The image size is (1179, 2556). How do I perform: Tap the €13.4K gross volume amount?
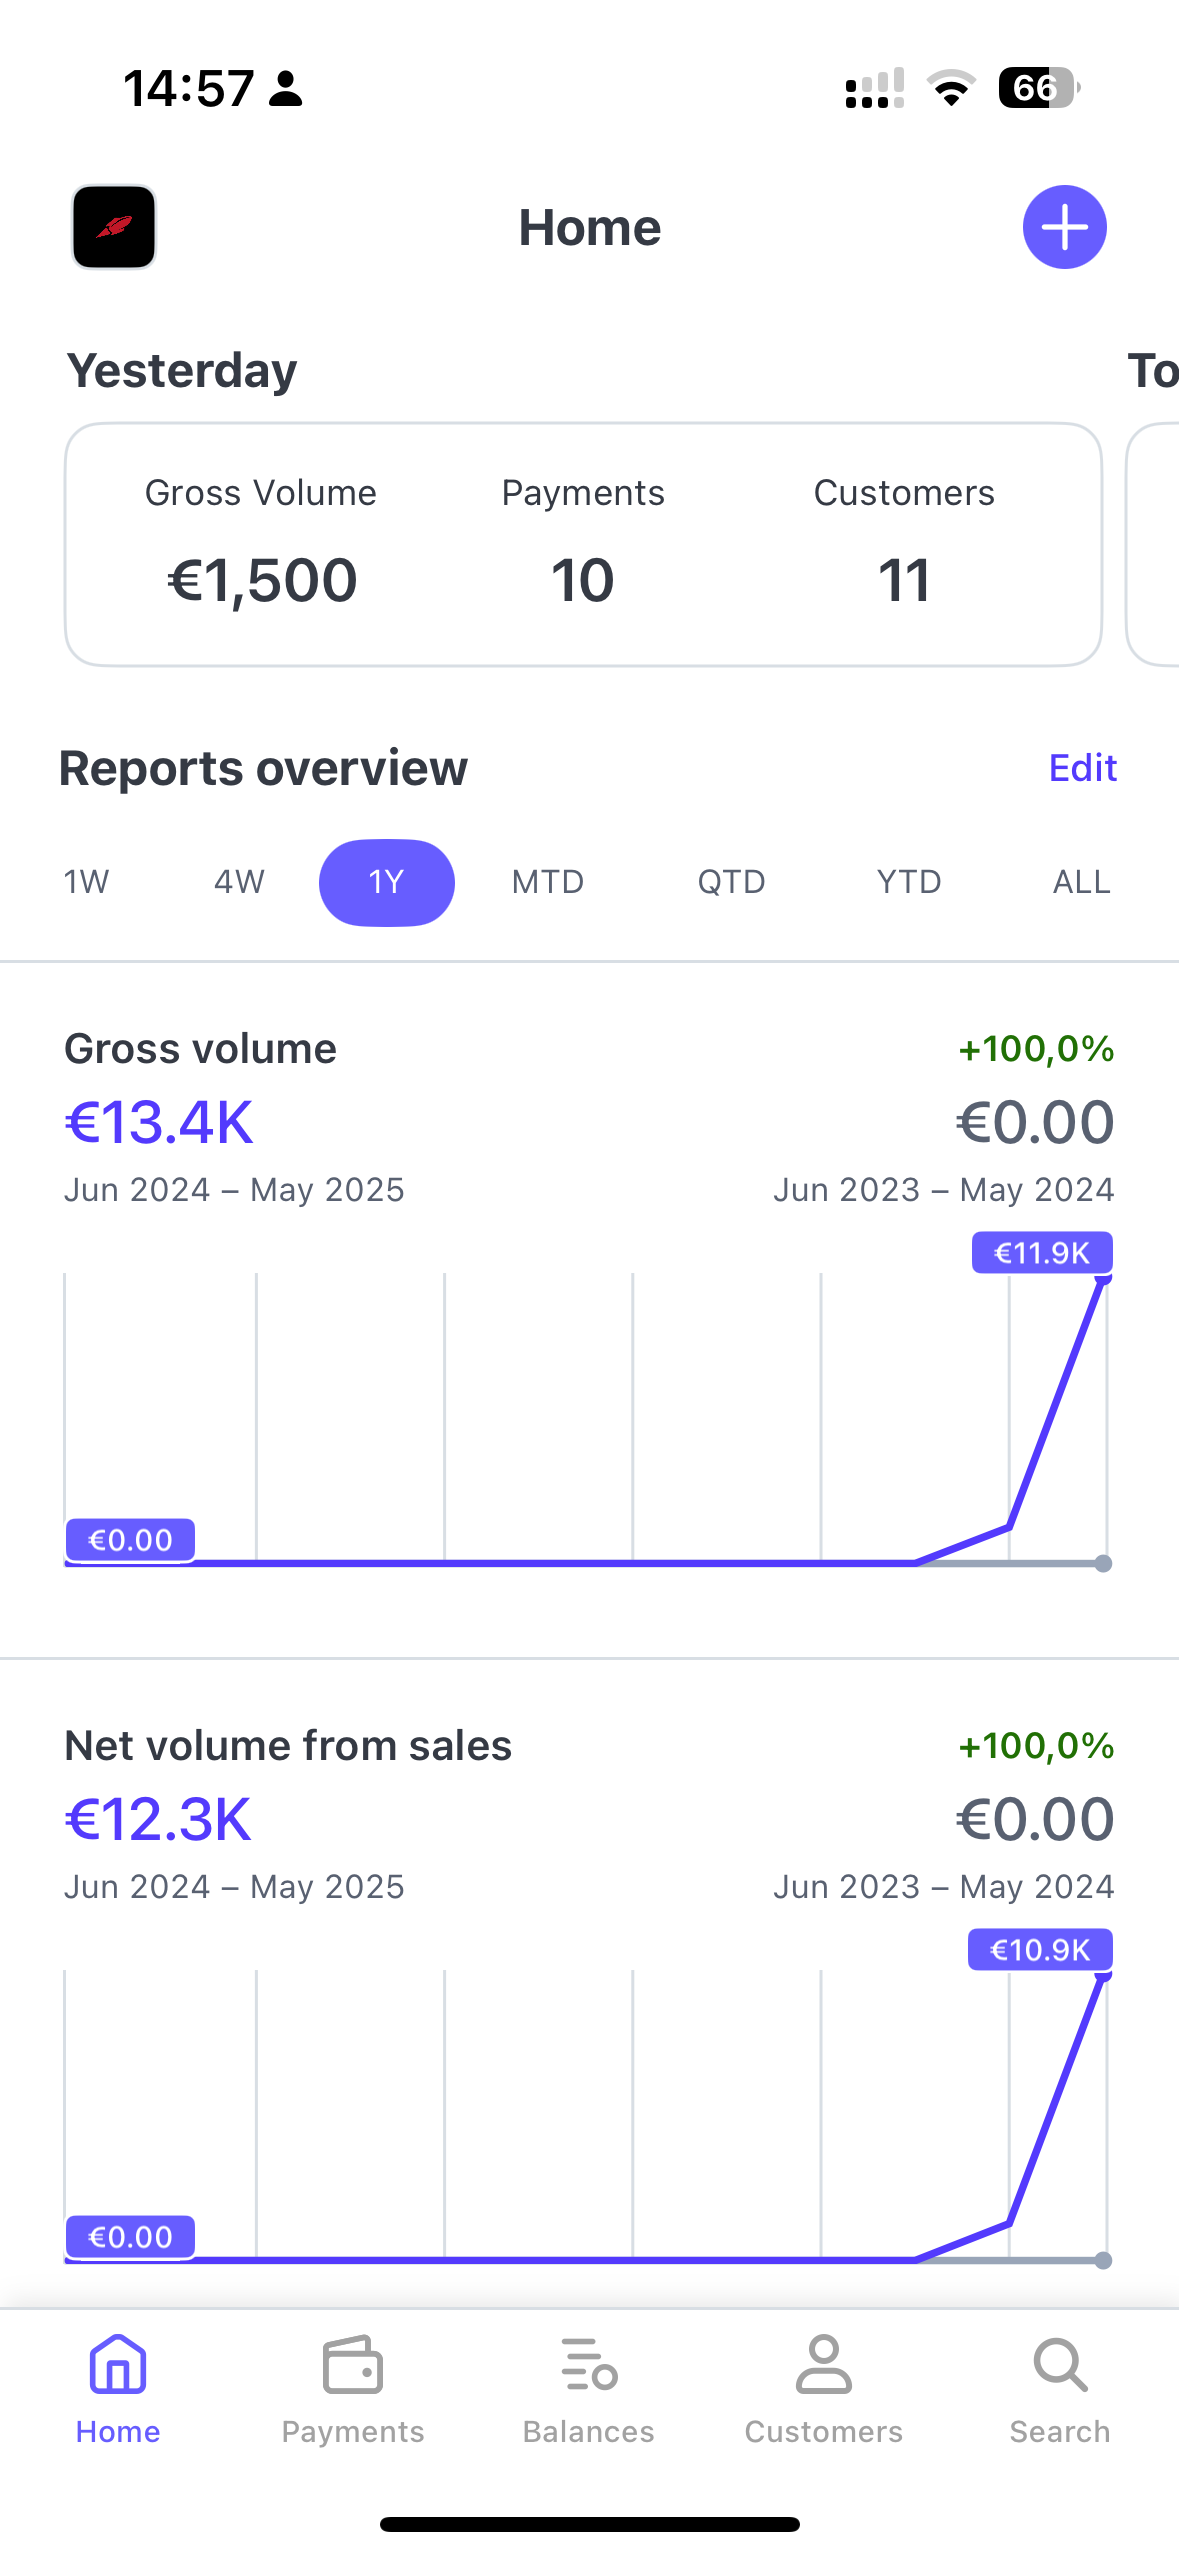point(160,1122)
